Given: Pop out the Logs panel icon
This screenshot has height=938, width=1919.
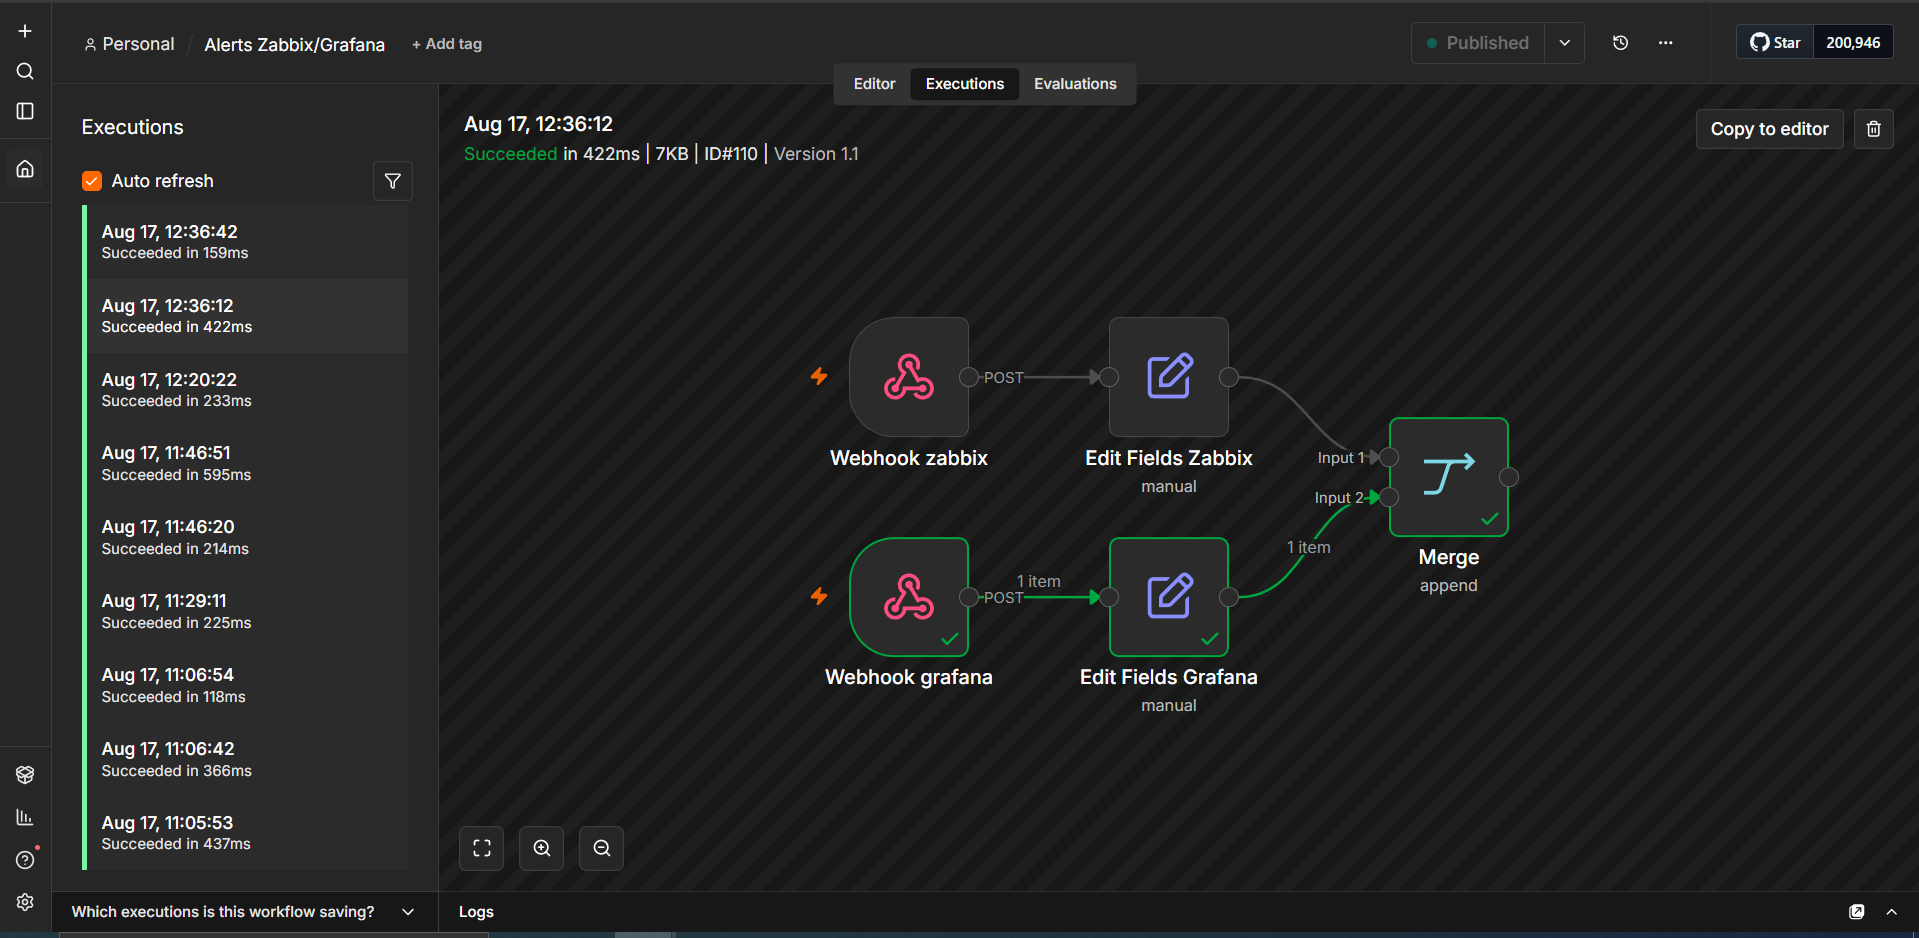Looking at the screenshot, I should (1857, 912).
